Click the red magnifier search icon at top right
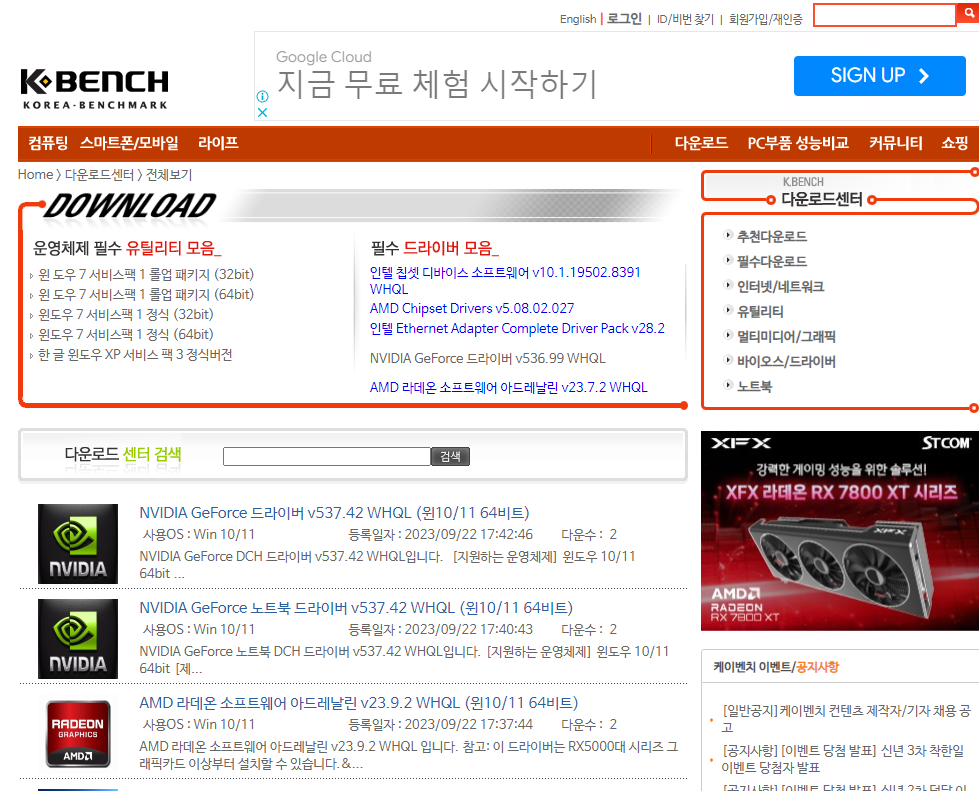Image resolution: width=979 pixels, height=791 pixels. point(966,14)
